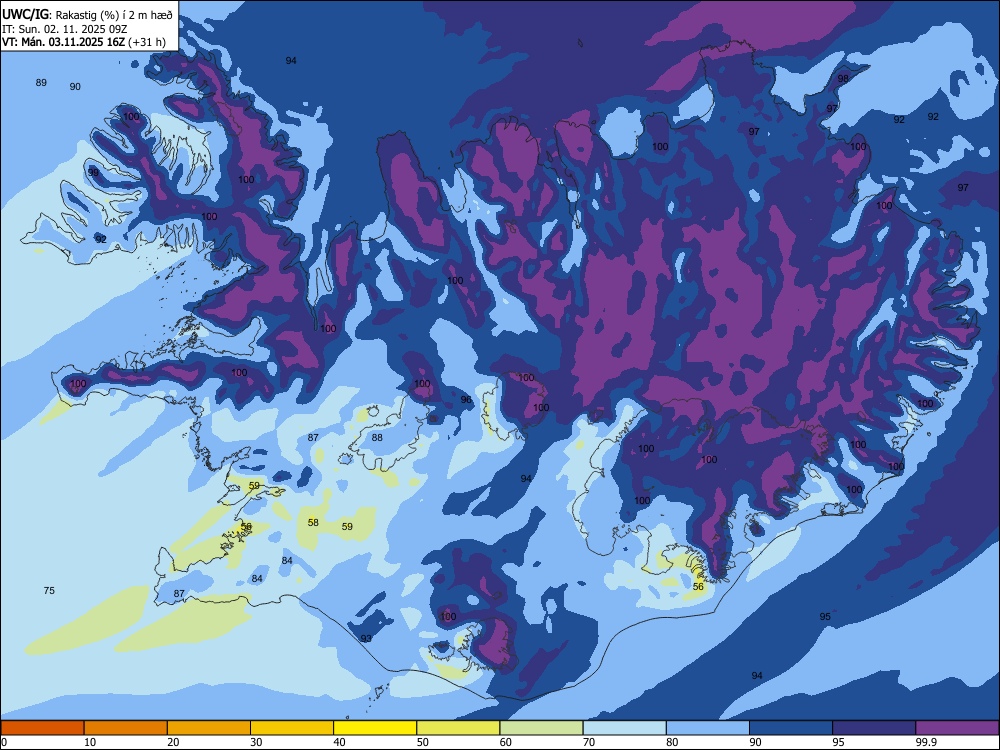The height and width of the screenshot is (750, 1000).
Task: Select the '56' value in the southeast
Action: click(698, 587)
